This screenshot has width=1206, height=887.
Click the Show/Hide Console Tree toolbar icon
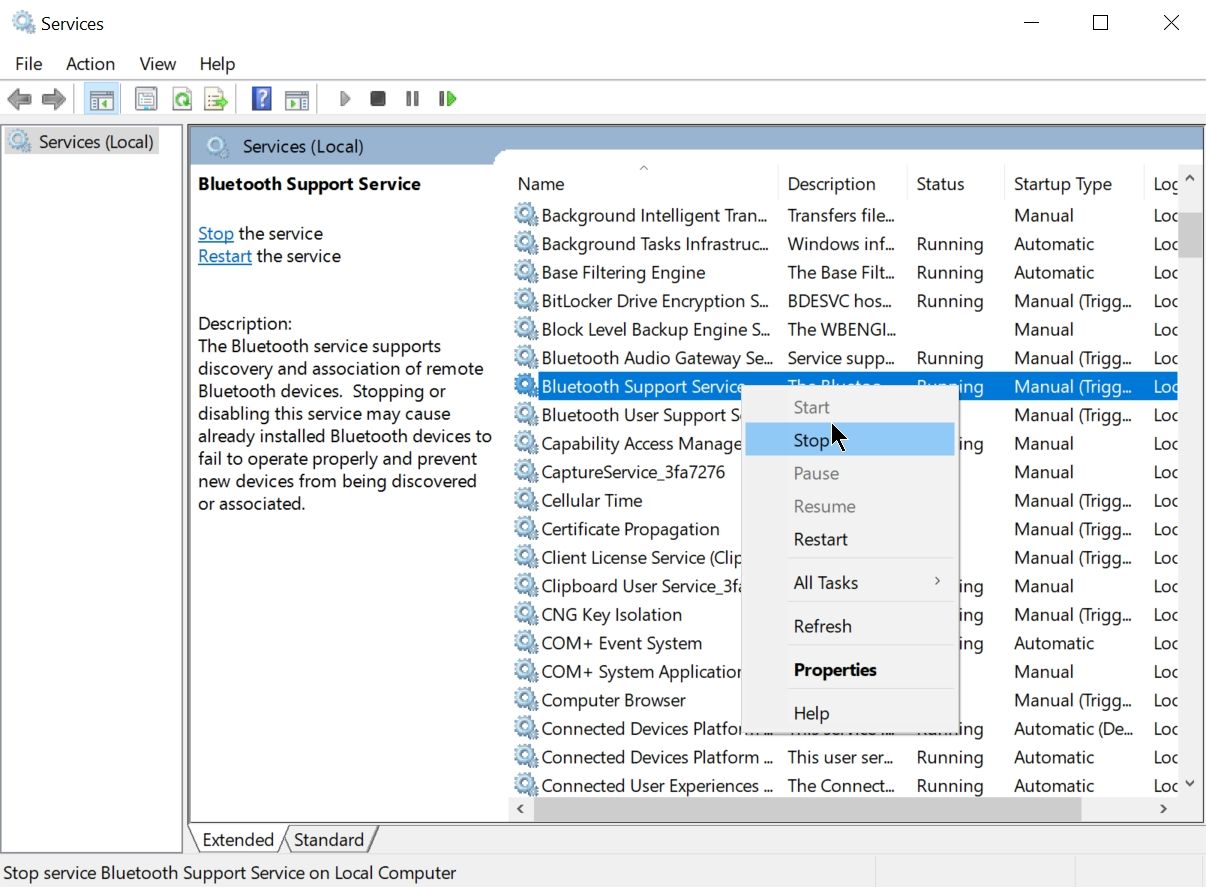[x=101, y=99]
